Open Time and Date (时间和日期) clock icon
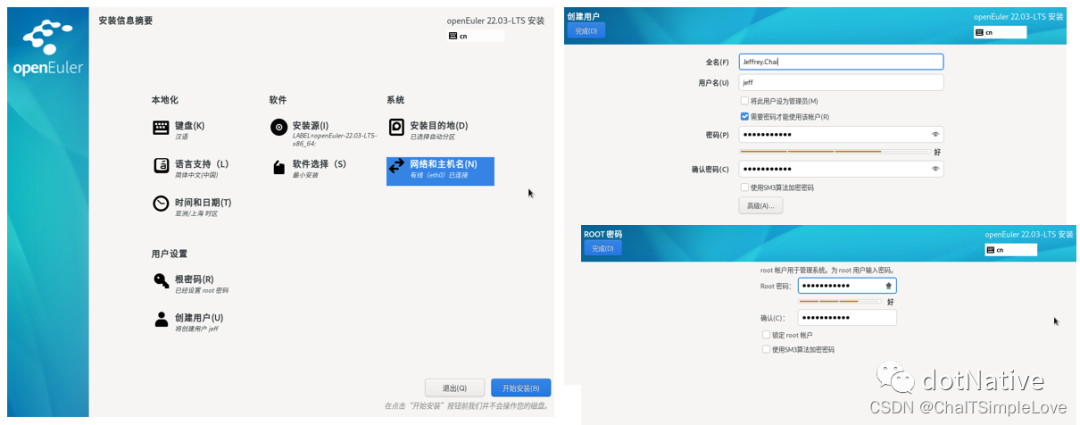This screenshot has height=425, width=1080. click(x=160, y=205)
